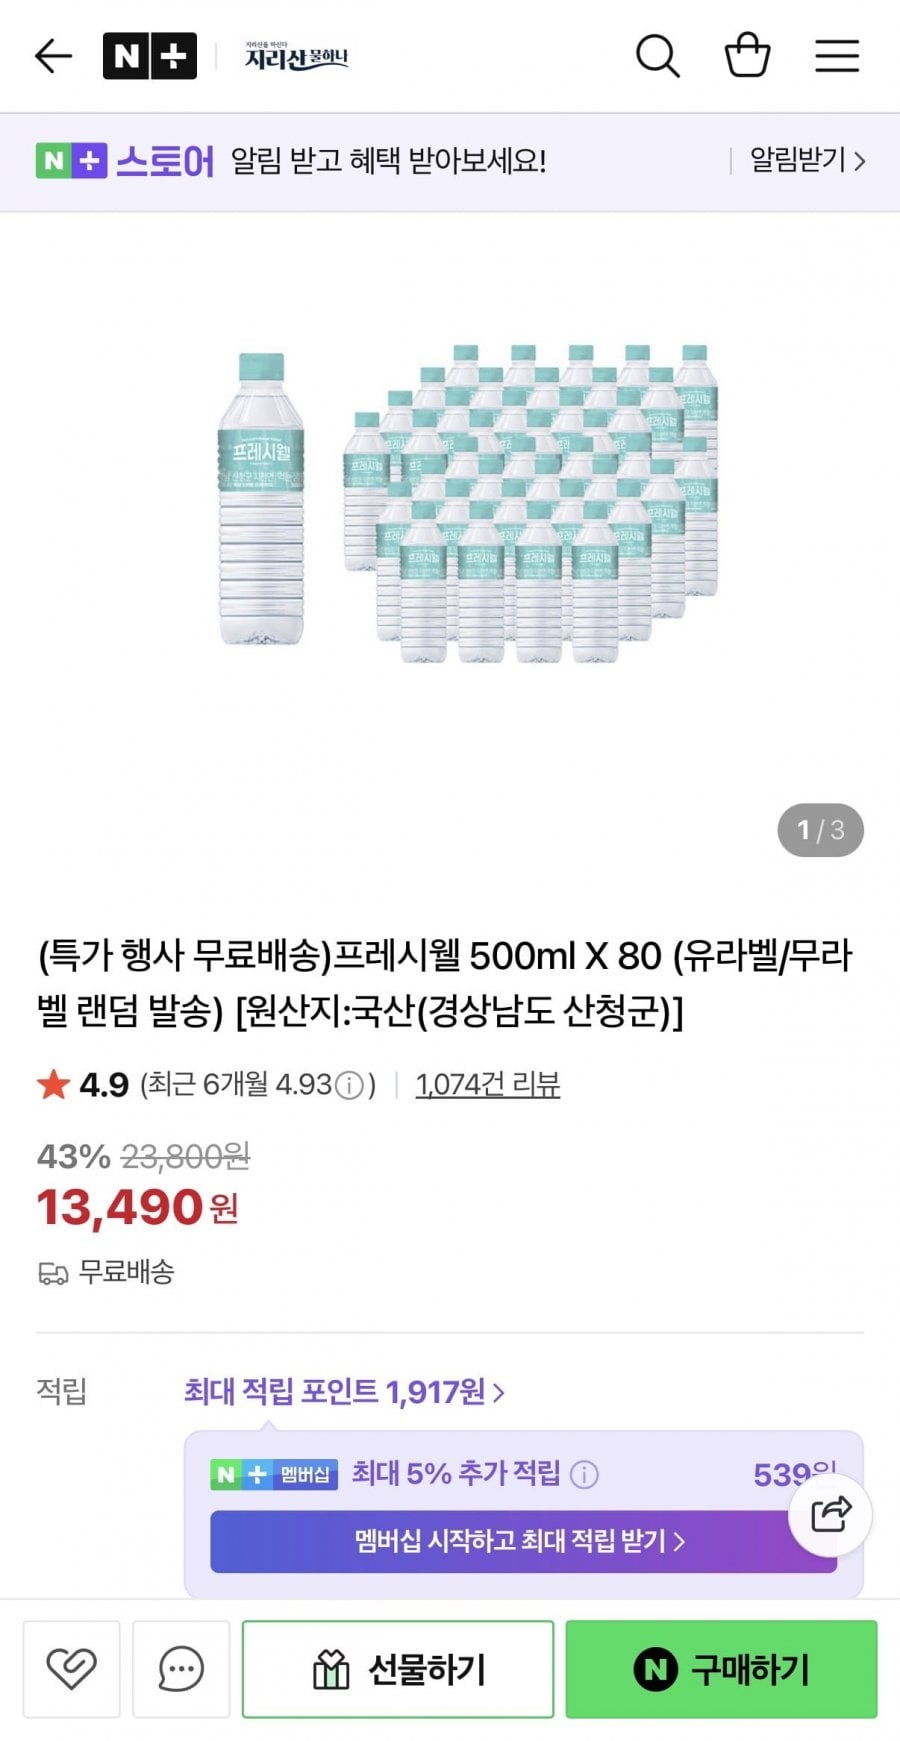Open the N+ store logo
The width and height of the screenshot is (900, 1741).
tap(150, 56)
